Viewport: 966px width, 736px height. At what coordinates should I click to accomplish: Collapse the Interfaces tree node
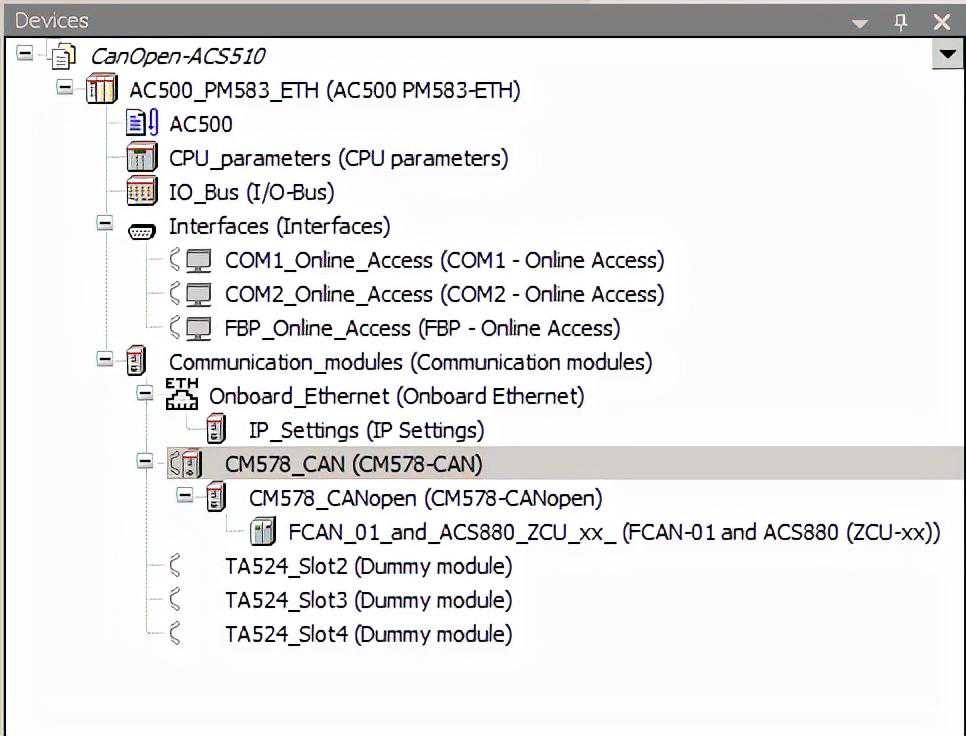(105, 224)
